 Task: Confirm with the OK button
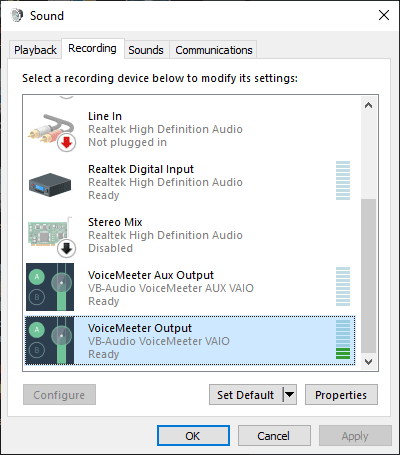(x=193, y=436)
